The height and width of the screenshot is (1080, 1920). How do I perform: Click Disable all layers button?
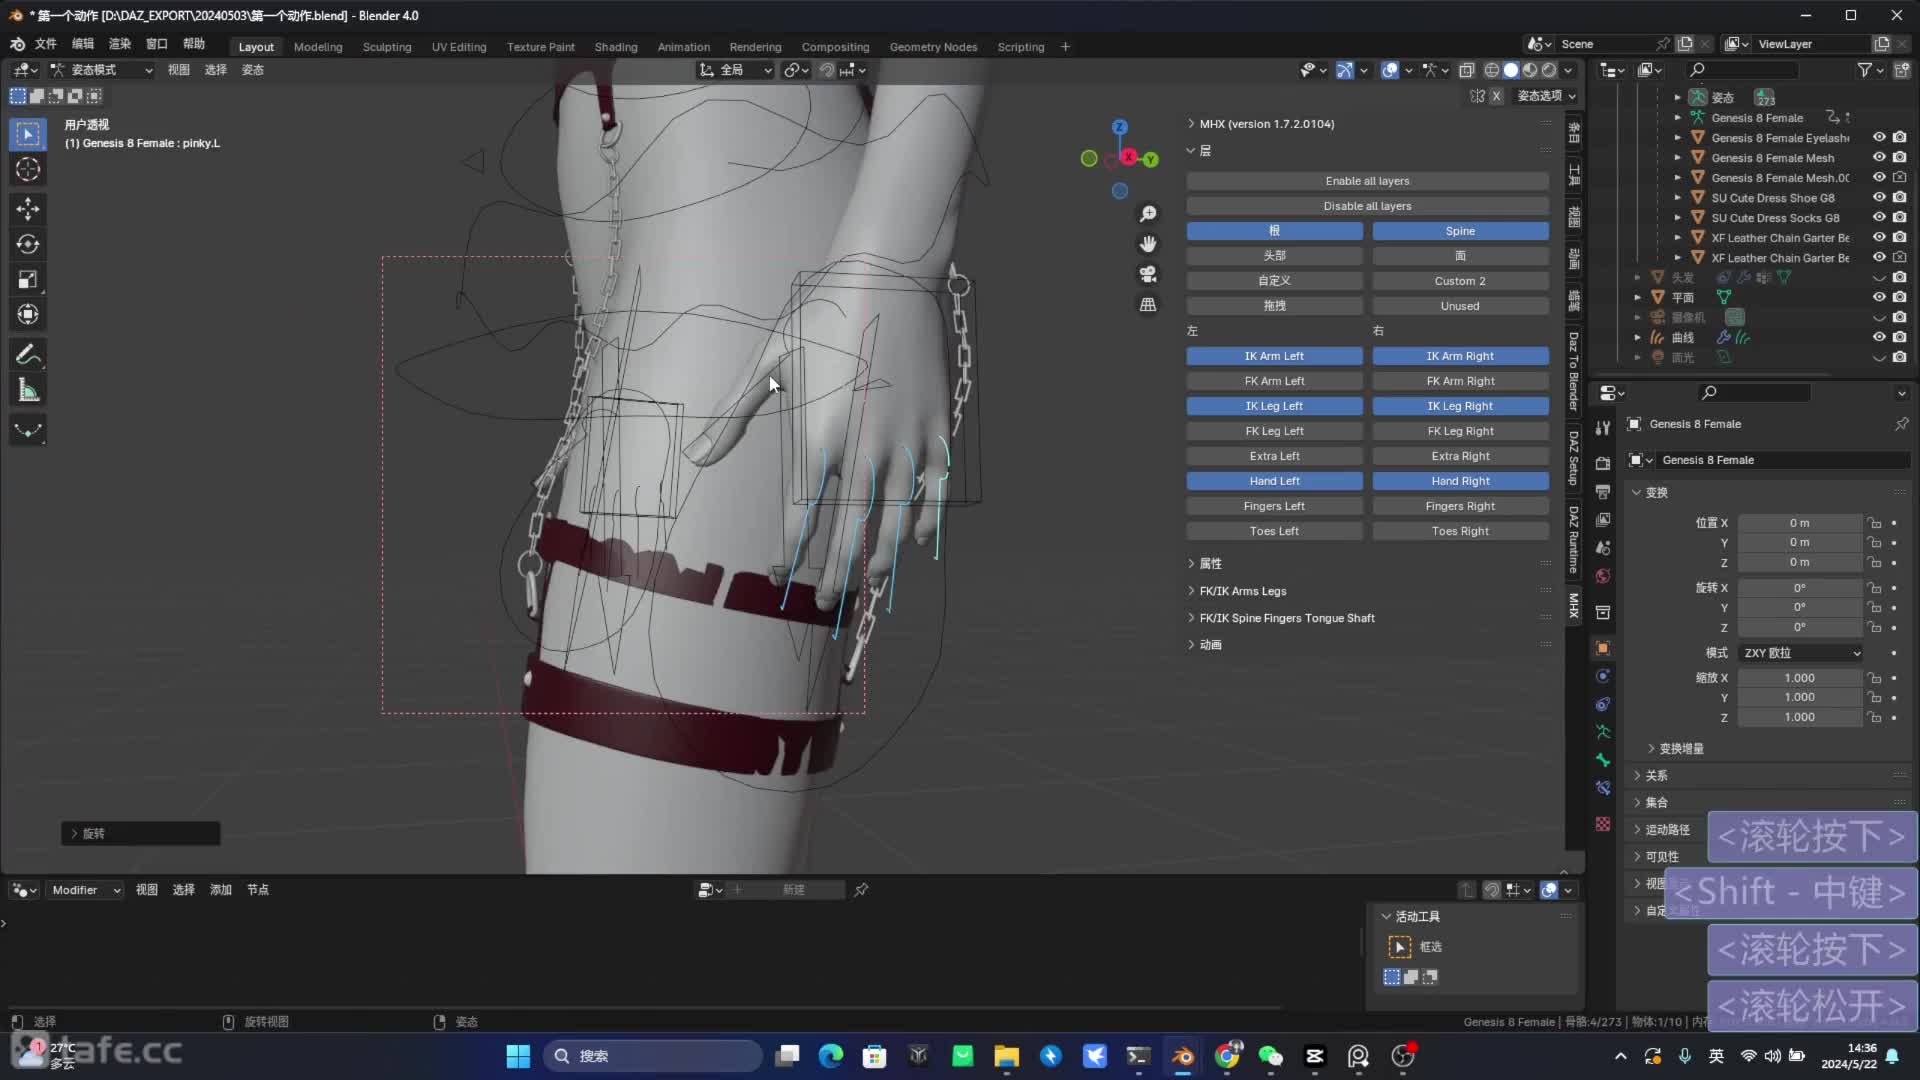click(1367, 206)
